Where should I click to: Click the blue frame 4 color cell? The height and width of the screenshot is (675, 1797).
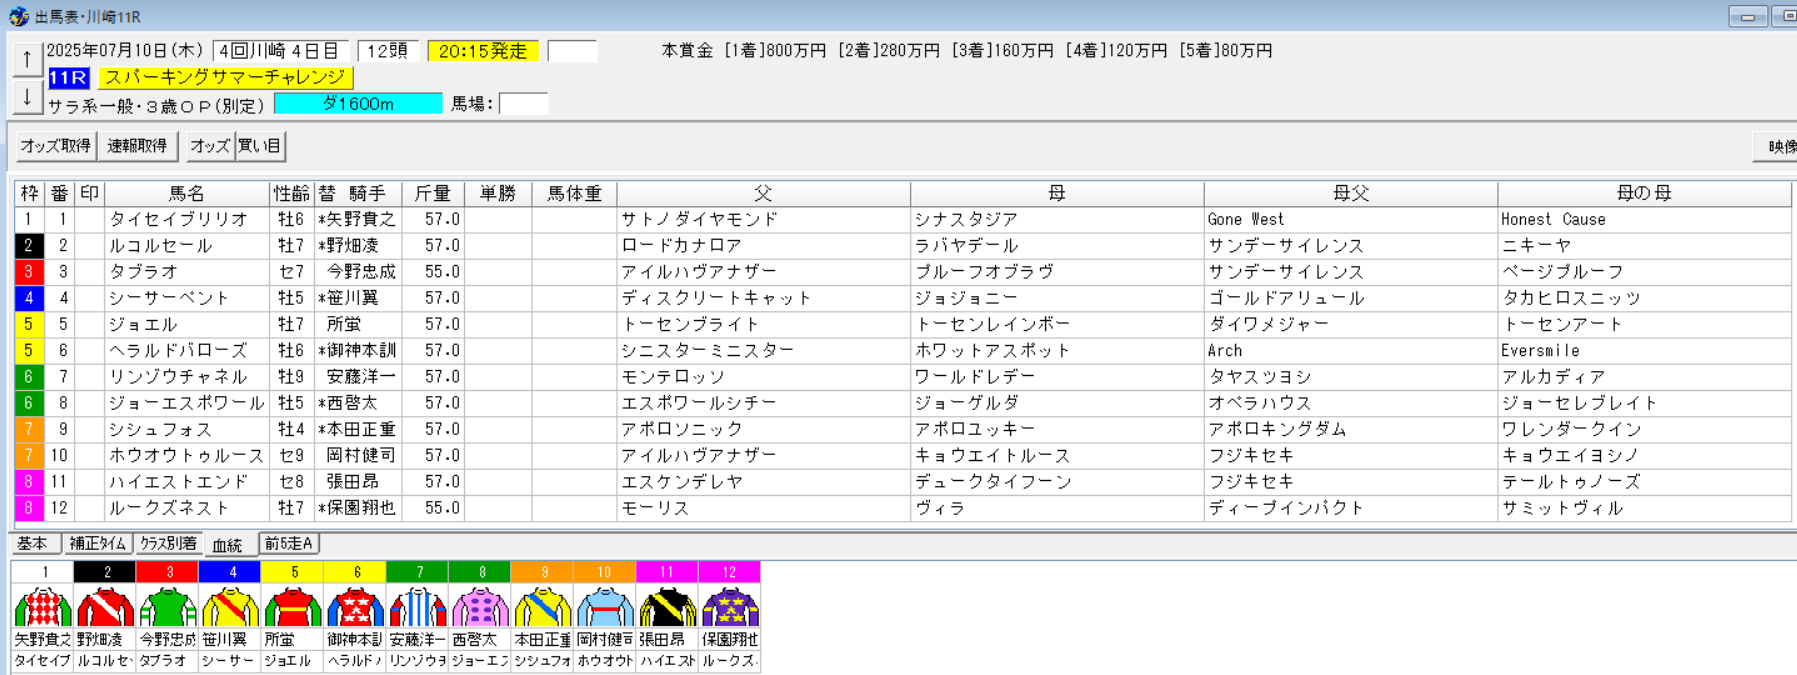pyautogui.click(x=29, y=298)
